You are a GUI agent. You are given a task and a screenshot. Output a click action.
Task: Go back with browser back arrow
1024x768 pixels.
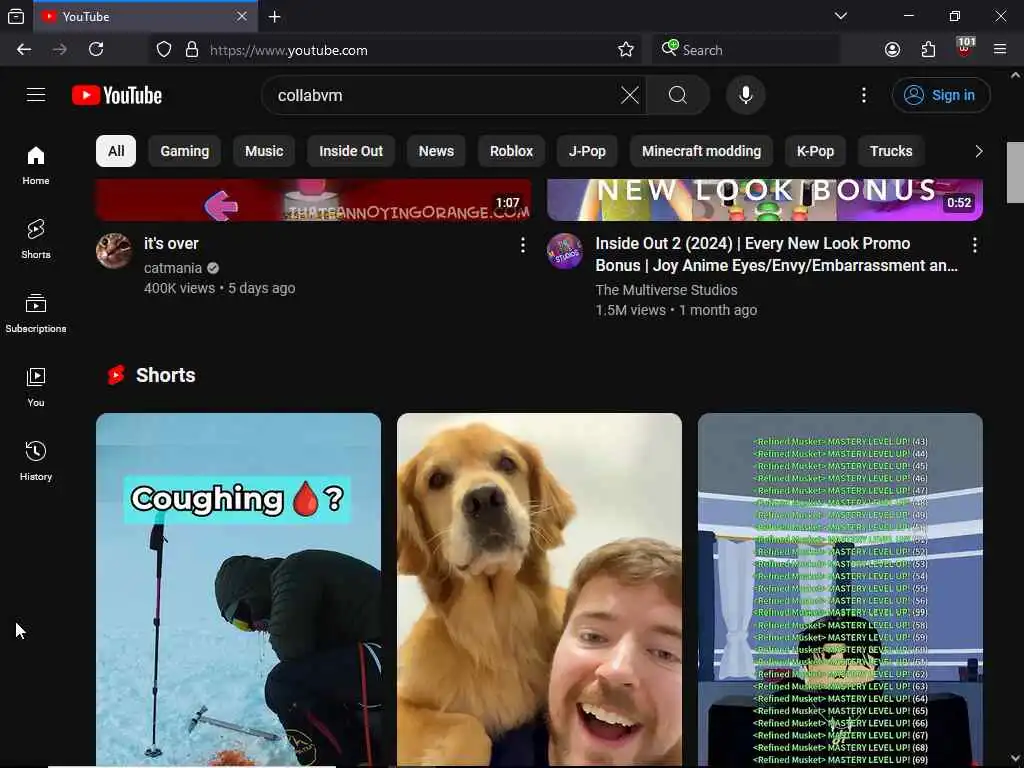click(x=24, y=50)
